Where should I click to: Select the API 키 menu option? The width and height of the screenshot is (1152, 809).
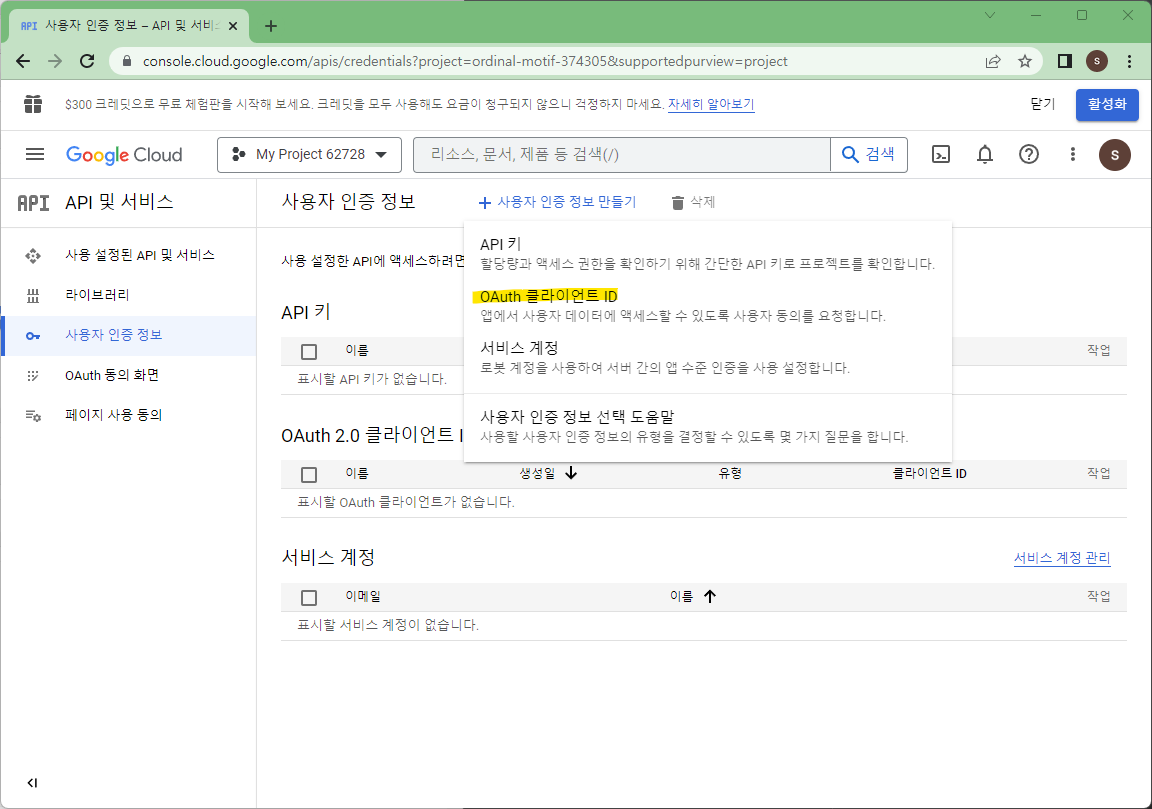point(708,253)
